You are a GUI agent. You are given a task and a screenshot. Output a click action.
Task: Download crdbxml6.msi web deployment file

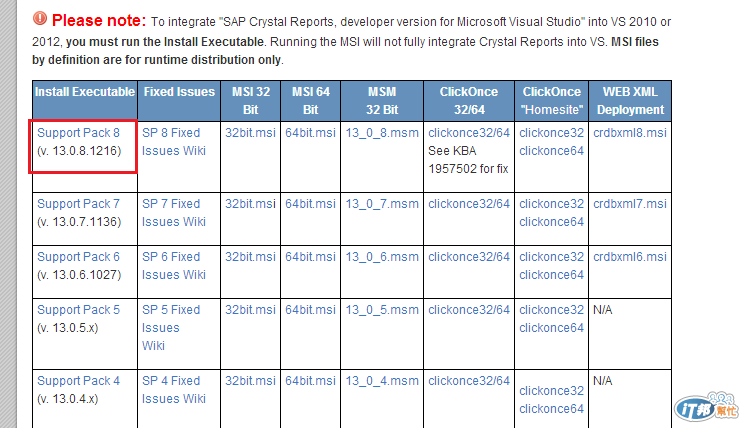630,257
